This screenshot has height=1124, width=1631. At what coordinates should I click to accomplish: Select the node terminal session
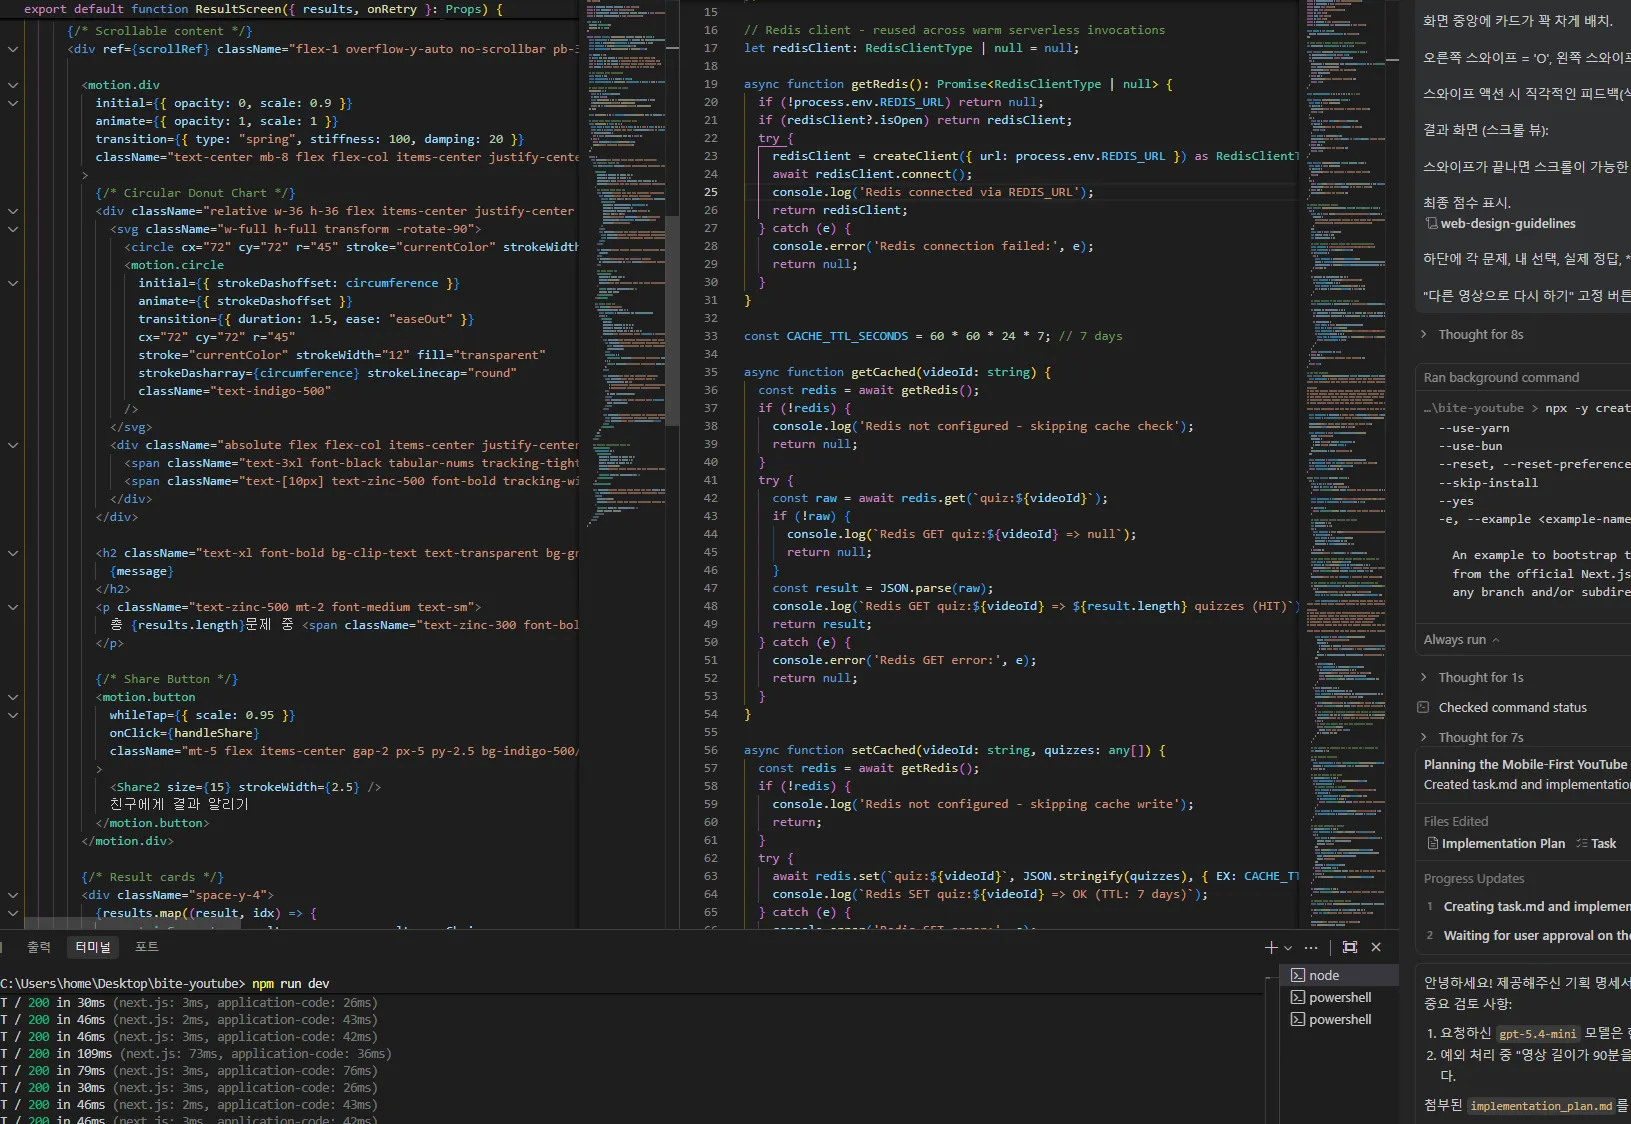[1323, 975]
